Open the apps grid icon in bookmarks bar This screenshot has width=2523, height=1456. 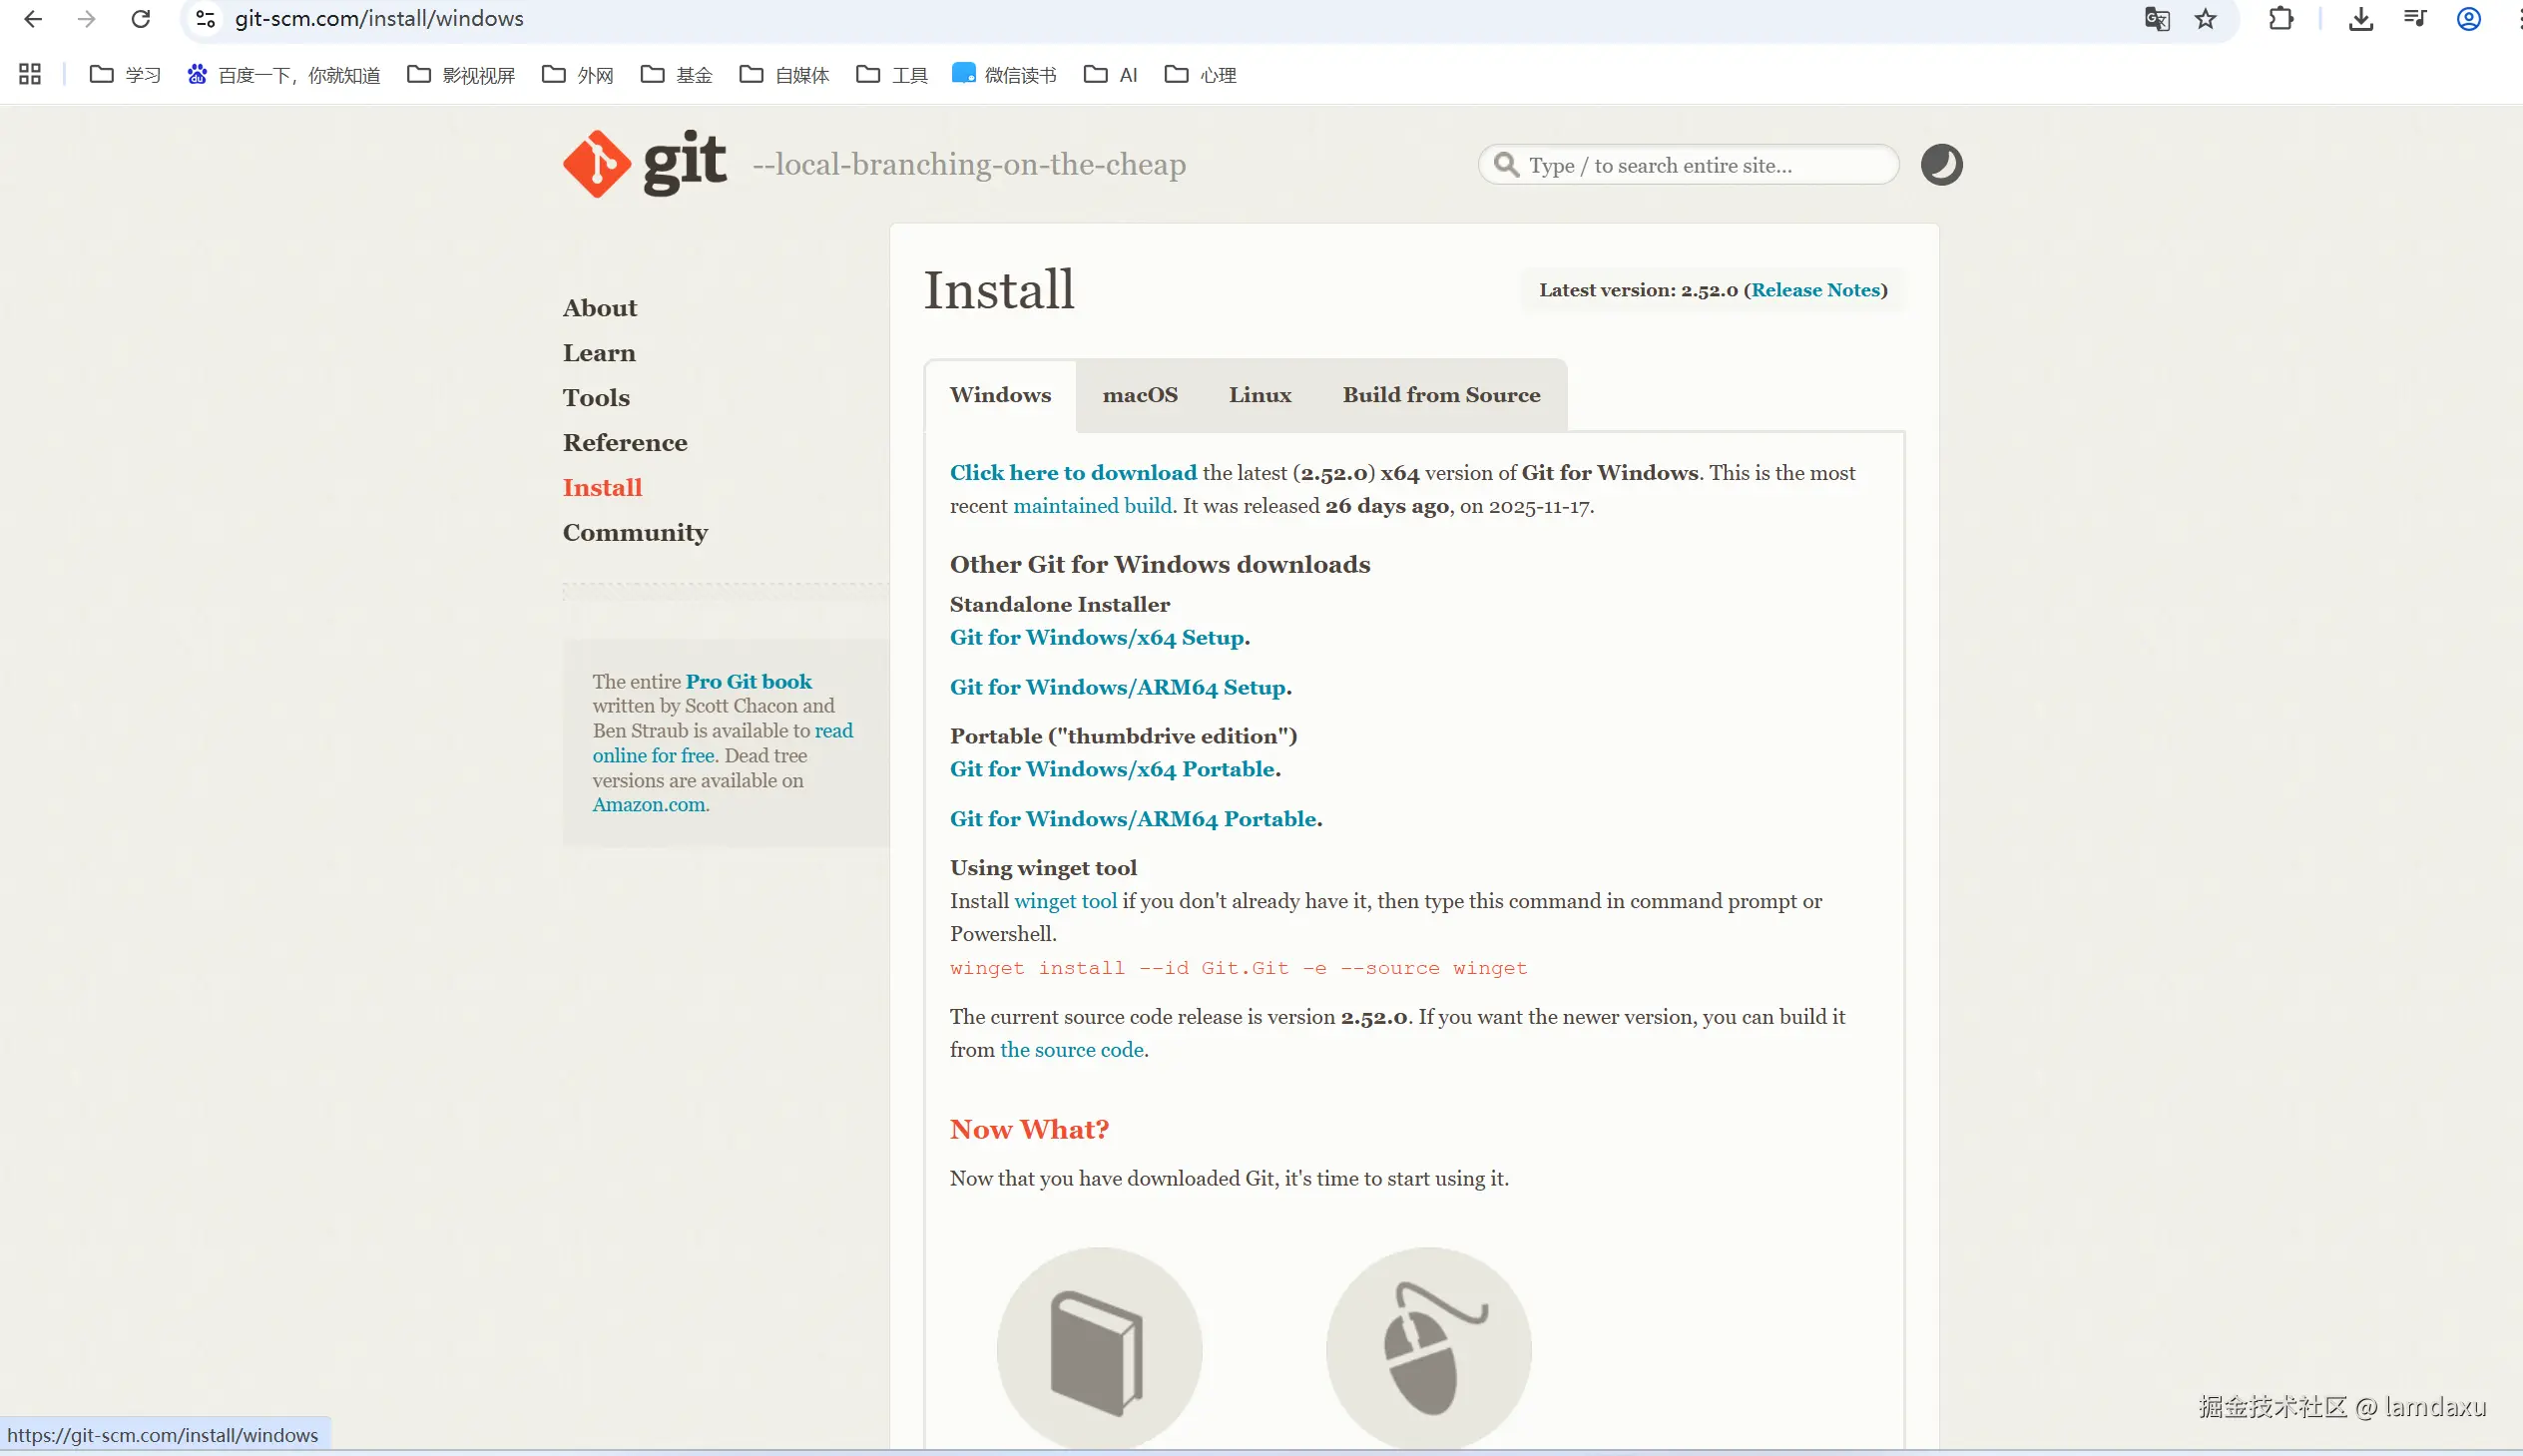pyautogui.click(x=30, y=74)
